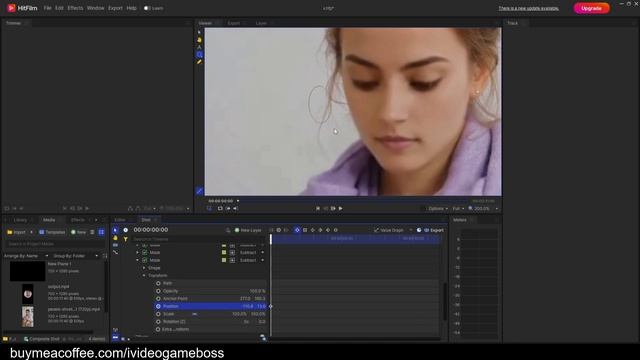Expand the first Mask row

[138, 253]
